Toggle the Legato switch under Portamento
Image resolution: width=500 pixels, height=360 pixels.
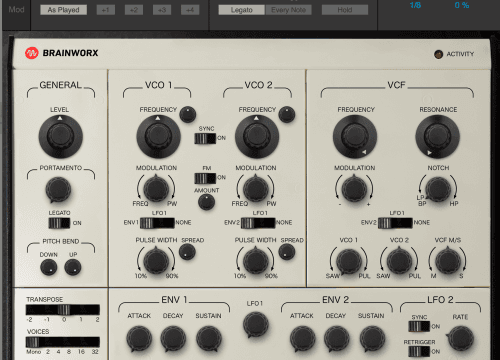tap(59, 223)
